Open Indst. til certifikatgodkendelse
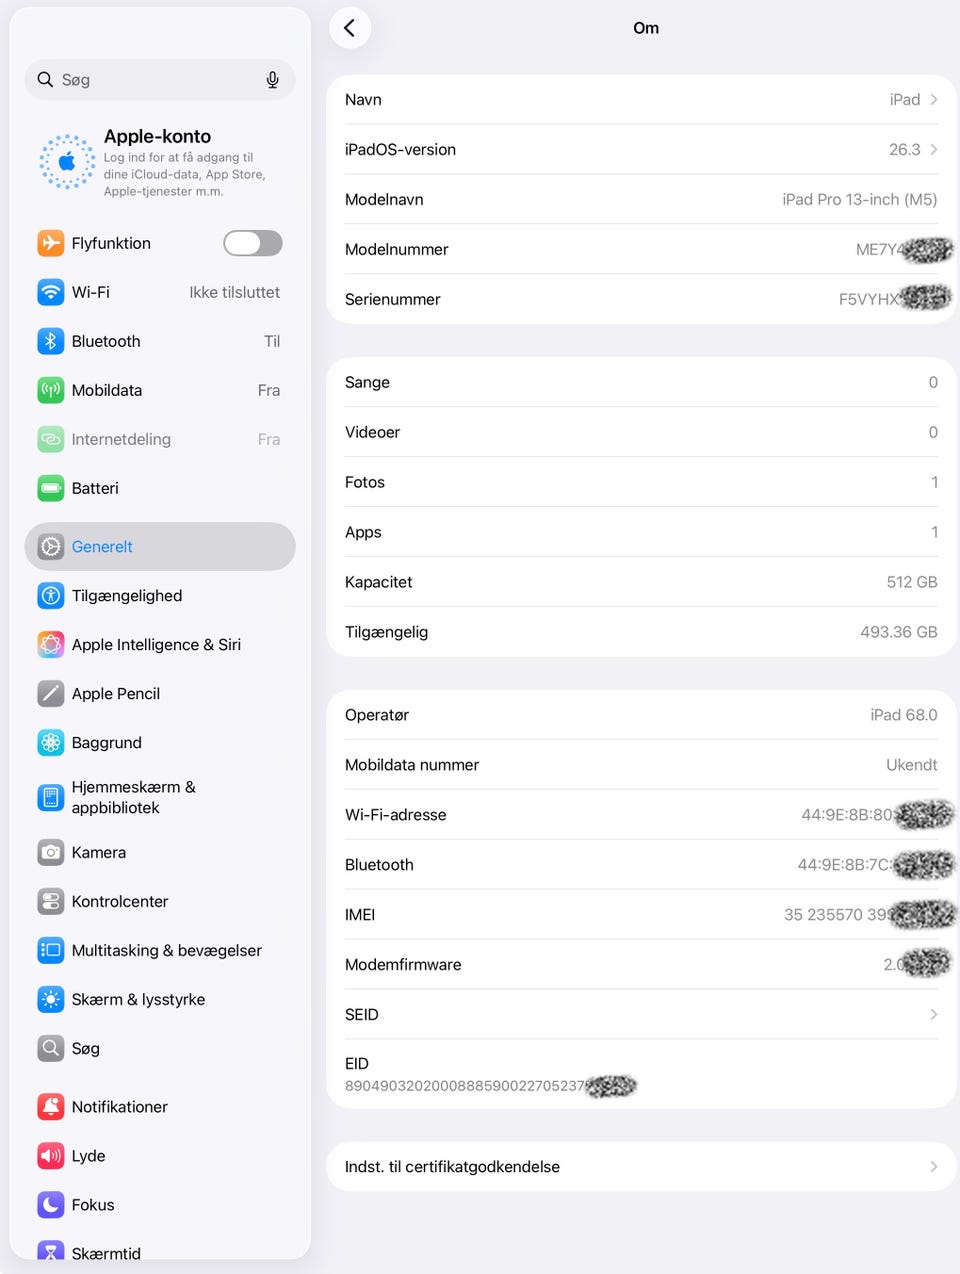Viewport: 960px width, 1274px height. point(641,1166)
